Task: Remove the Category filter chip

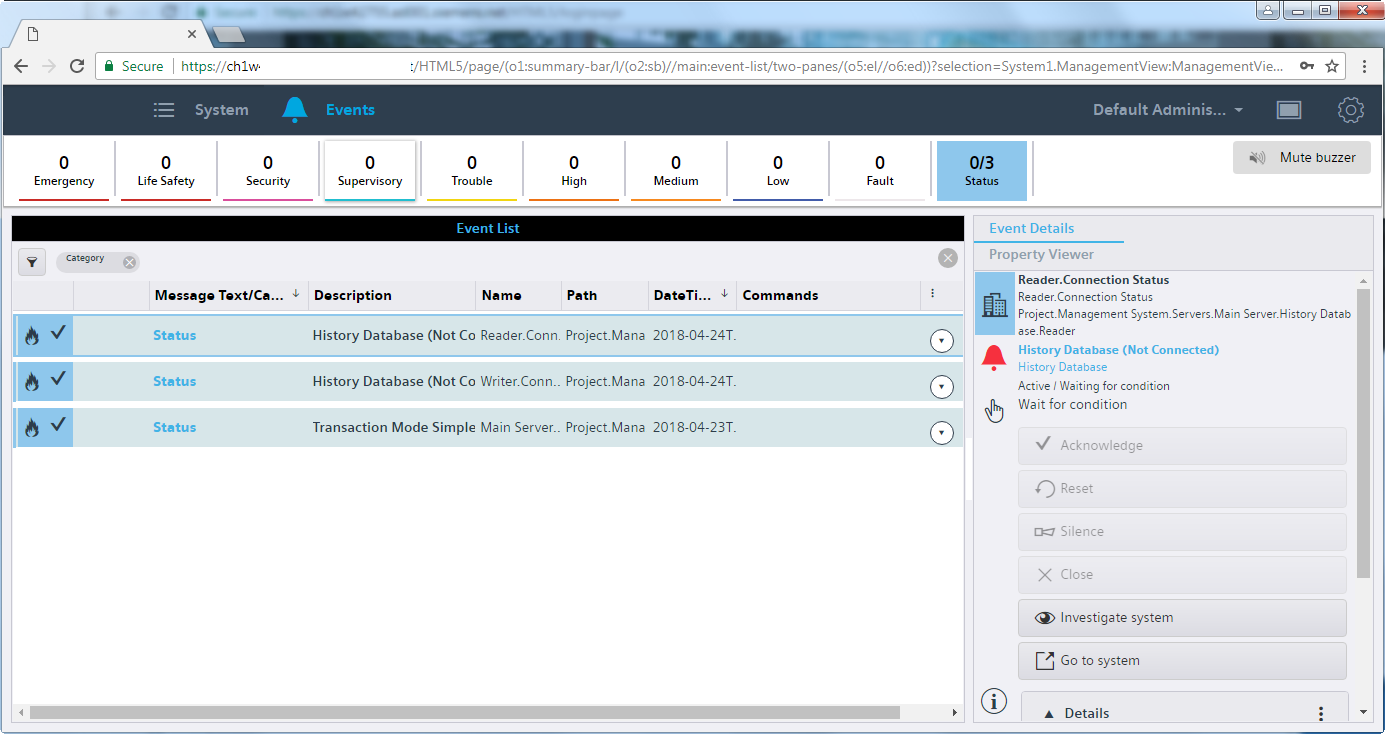Action: coord(129,262)
